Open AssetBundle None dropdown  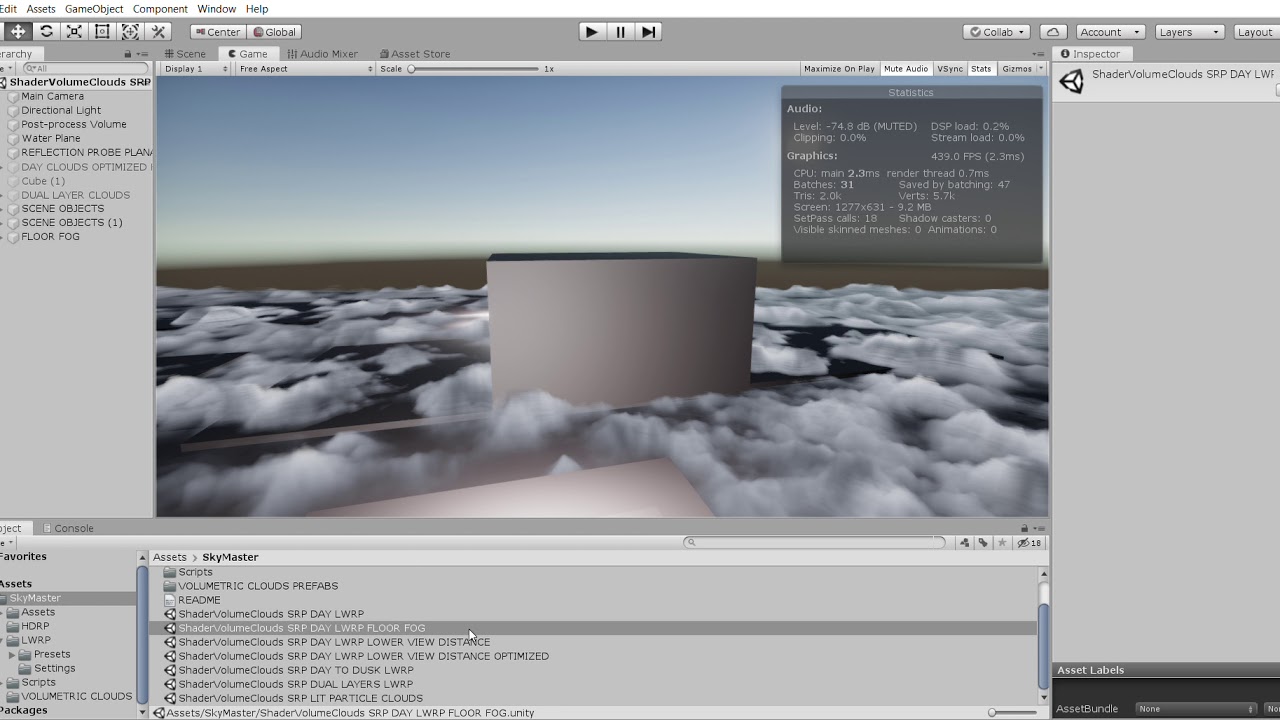point(1195,709)
